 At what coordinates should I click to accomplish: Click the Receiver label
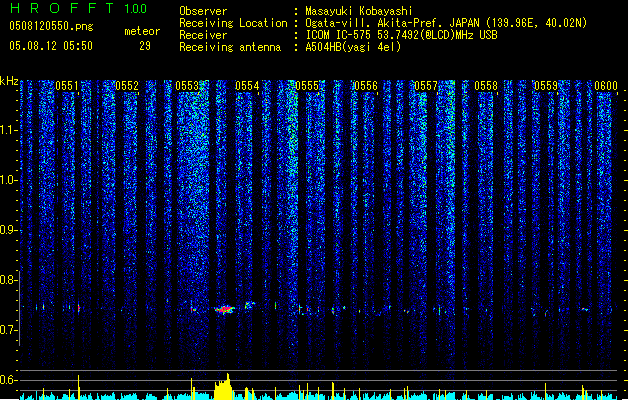(x=203, y=35)
